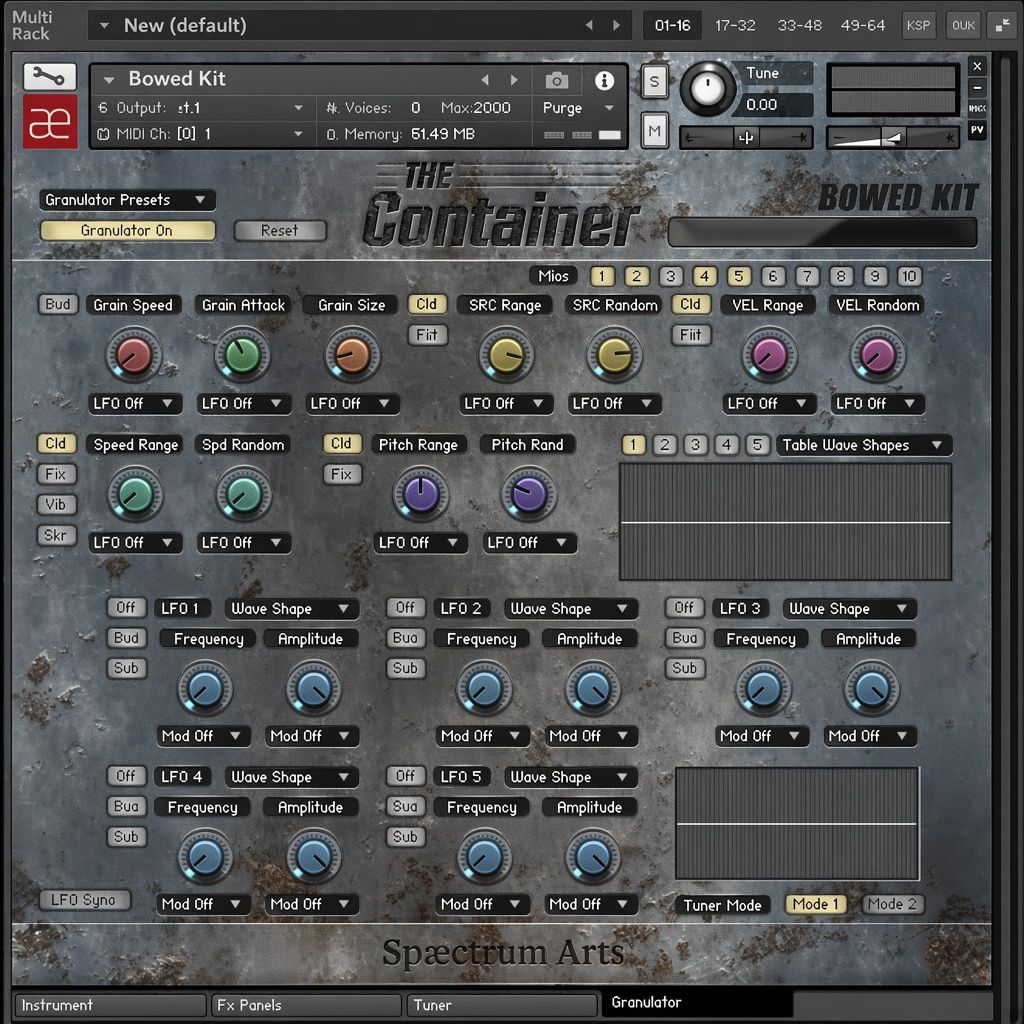Open Table Wave Shapes dropdown
The width and height of the screenshot is (1024, 1024).
pos(863,445)
